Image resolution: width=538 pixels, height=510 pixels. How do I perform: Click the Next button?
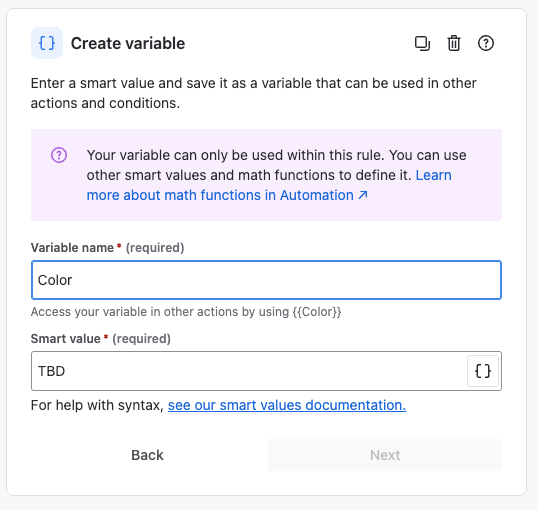(x=385, y=455)
